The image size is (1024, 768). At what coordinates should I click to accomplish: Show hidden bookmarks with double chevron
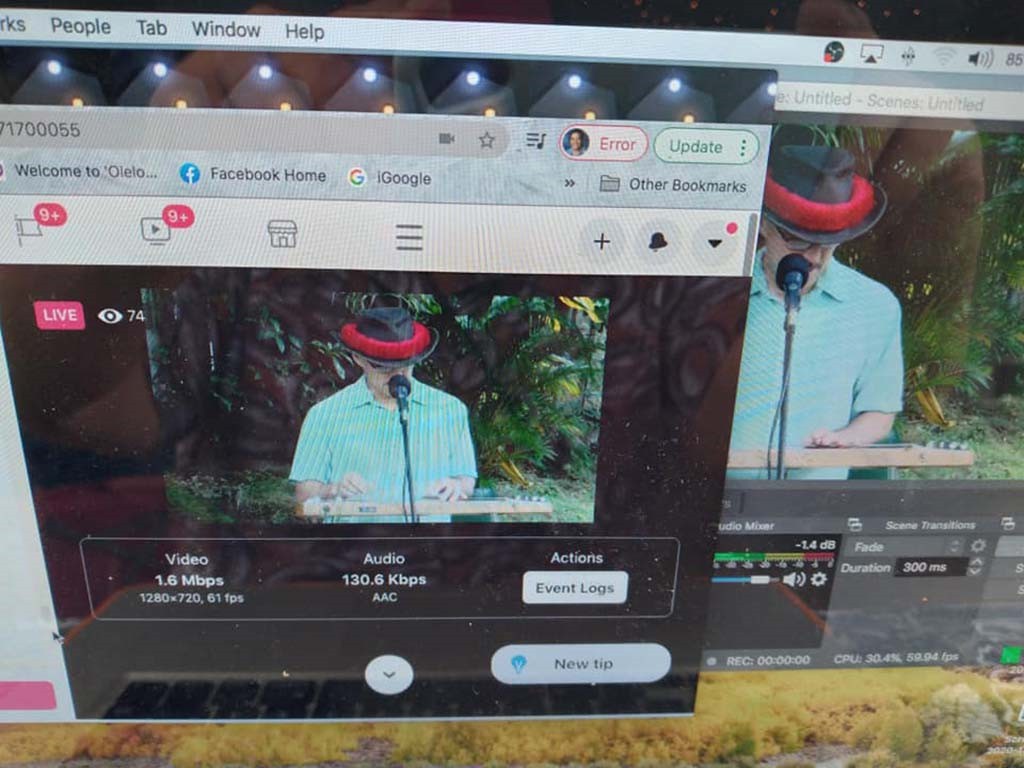coord(570,183)
